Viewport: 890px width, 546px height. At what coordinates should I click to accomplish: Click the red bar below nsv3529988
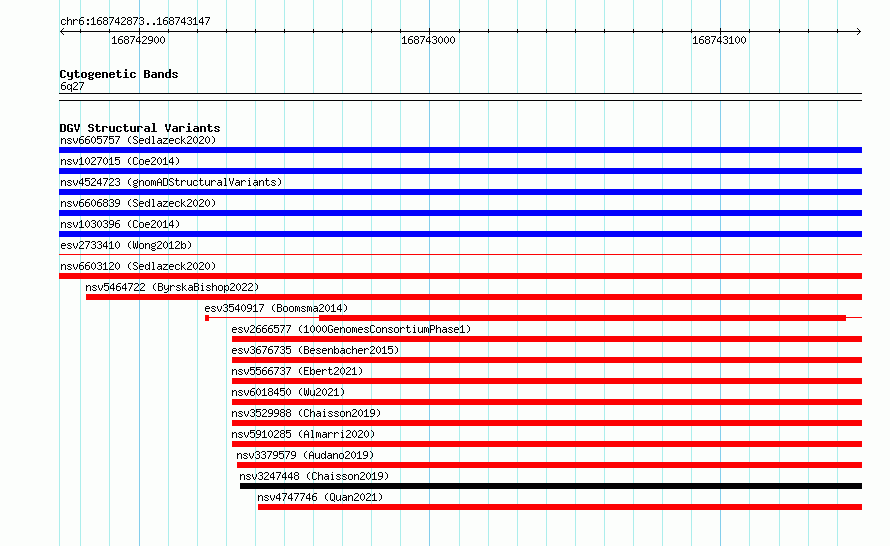pyautogui.click(x=547, y=423)
